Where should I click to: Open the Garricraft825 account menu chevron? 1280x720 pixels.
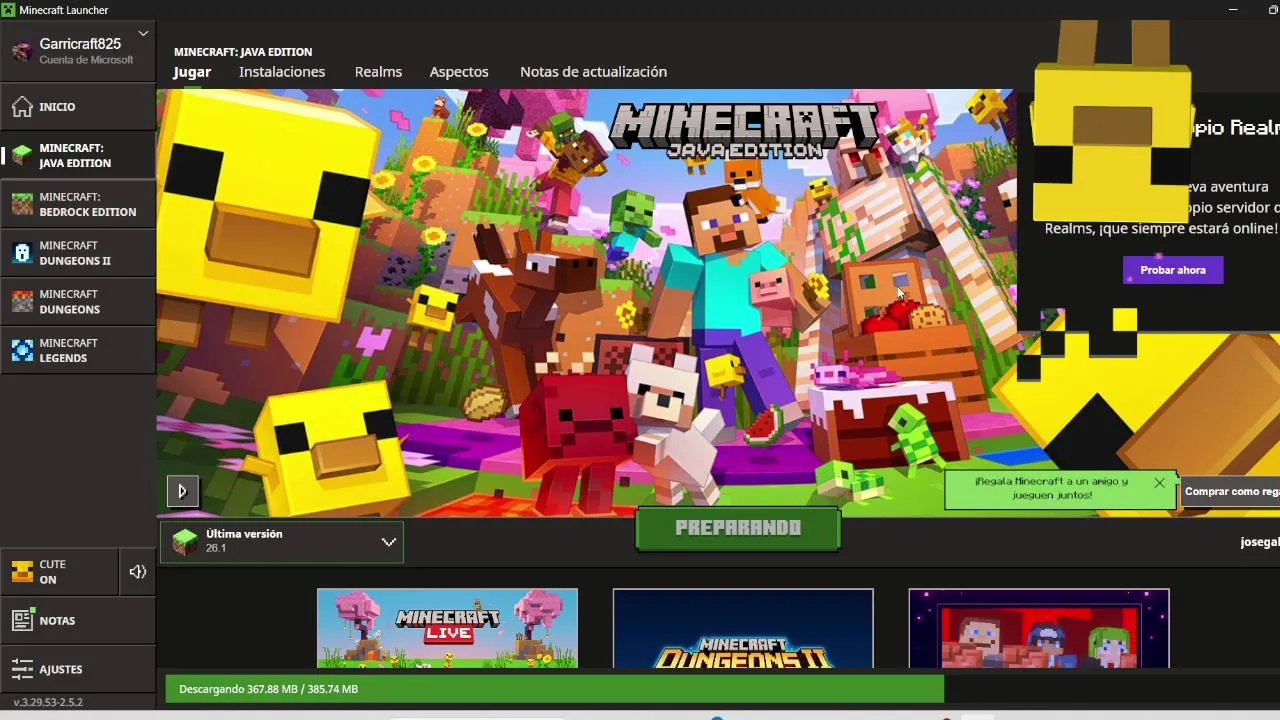click(143, 33)
